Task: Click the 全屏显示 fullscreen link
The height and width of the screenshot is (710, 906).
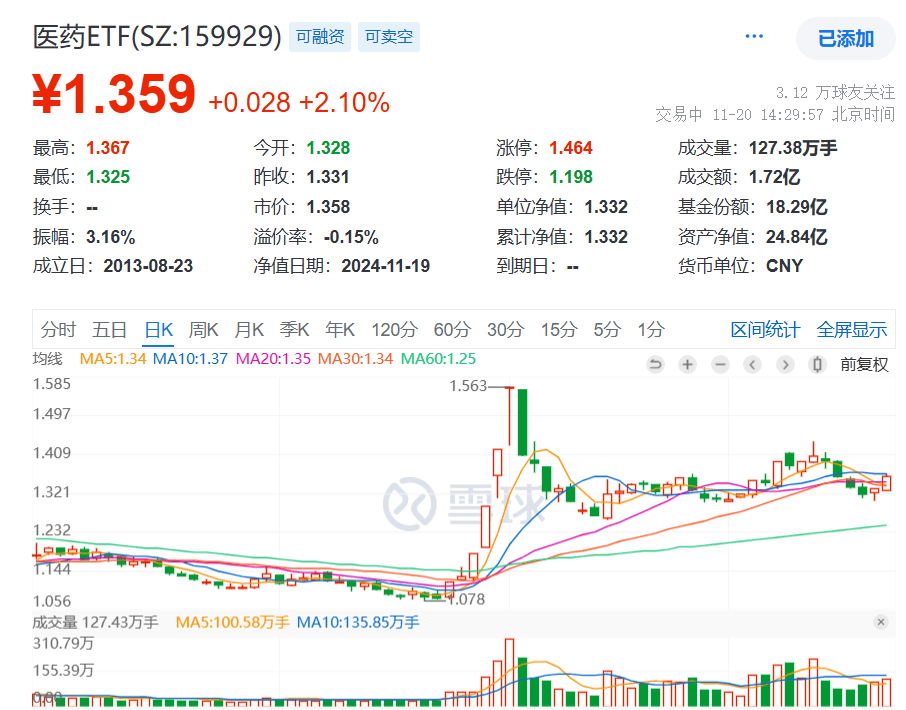Action: tap(851, 330)
